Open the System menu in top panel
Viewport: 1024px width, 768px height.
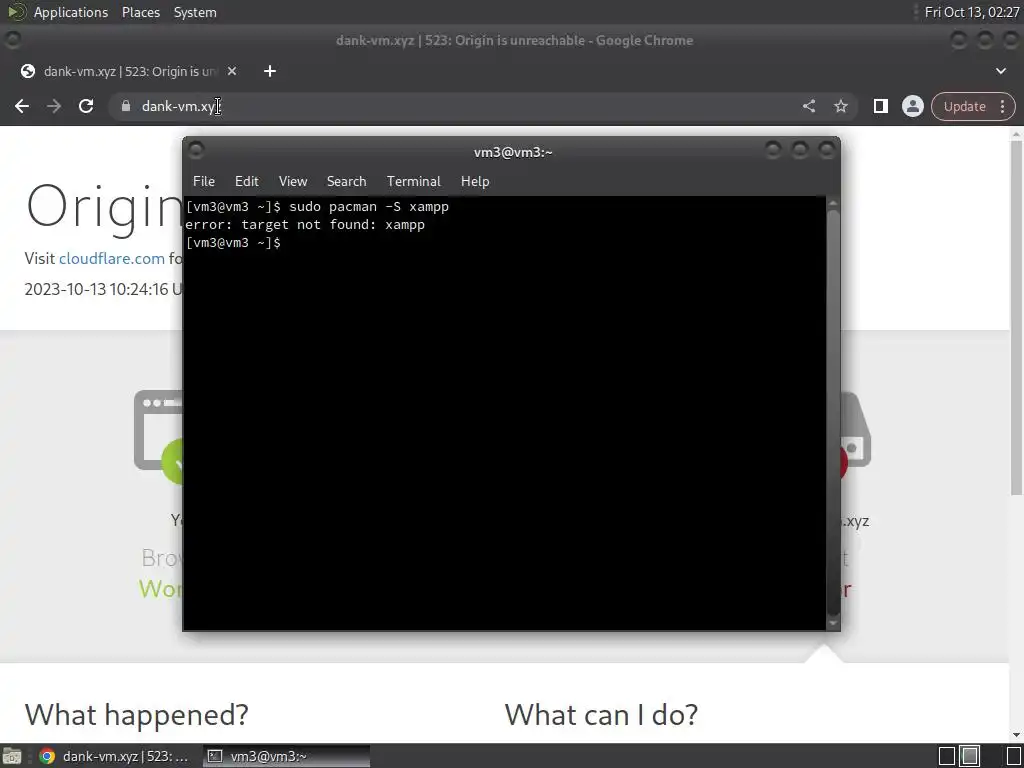click(195, 12)
